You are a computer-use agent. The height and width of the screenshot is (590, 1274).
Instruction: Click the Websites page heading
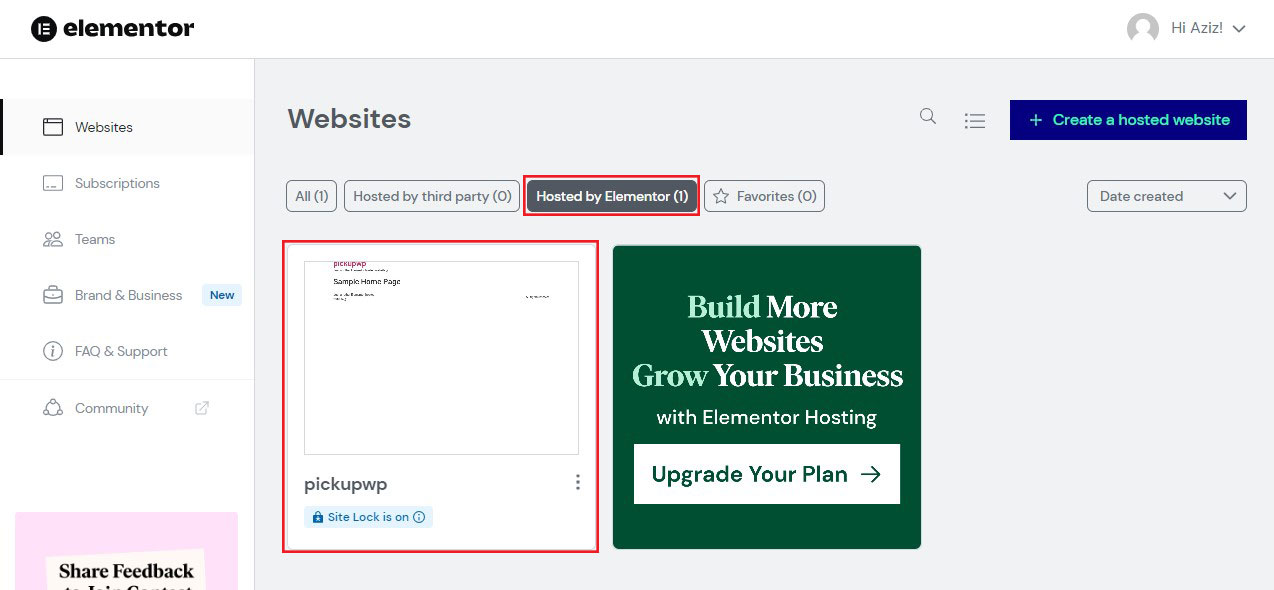click(x=349, y=119)
